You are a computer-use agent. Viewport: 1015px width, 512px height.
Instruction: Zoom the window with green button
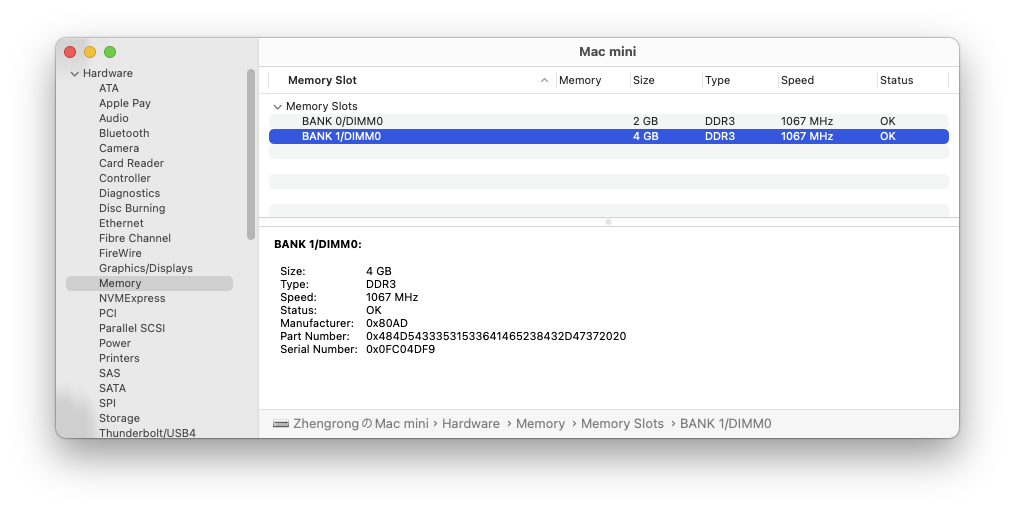(110, 52)
